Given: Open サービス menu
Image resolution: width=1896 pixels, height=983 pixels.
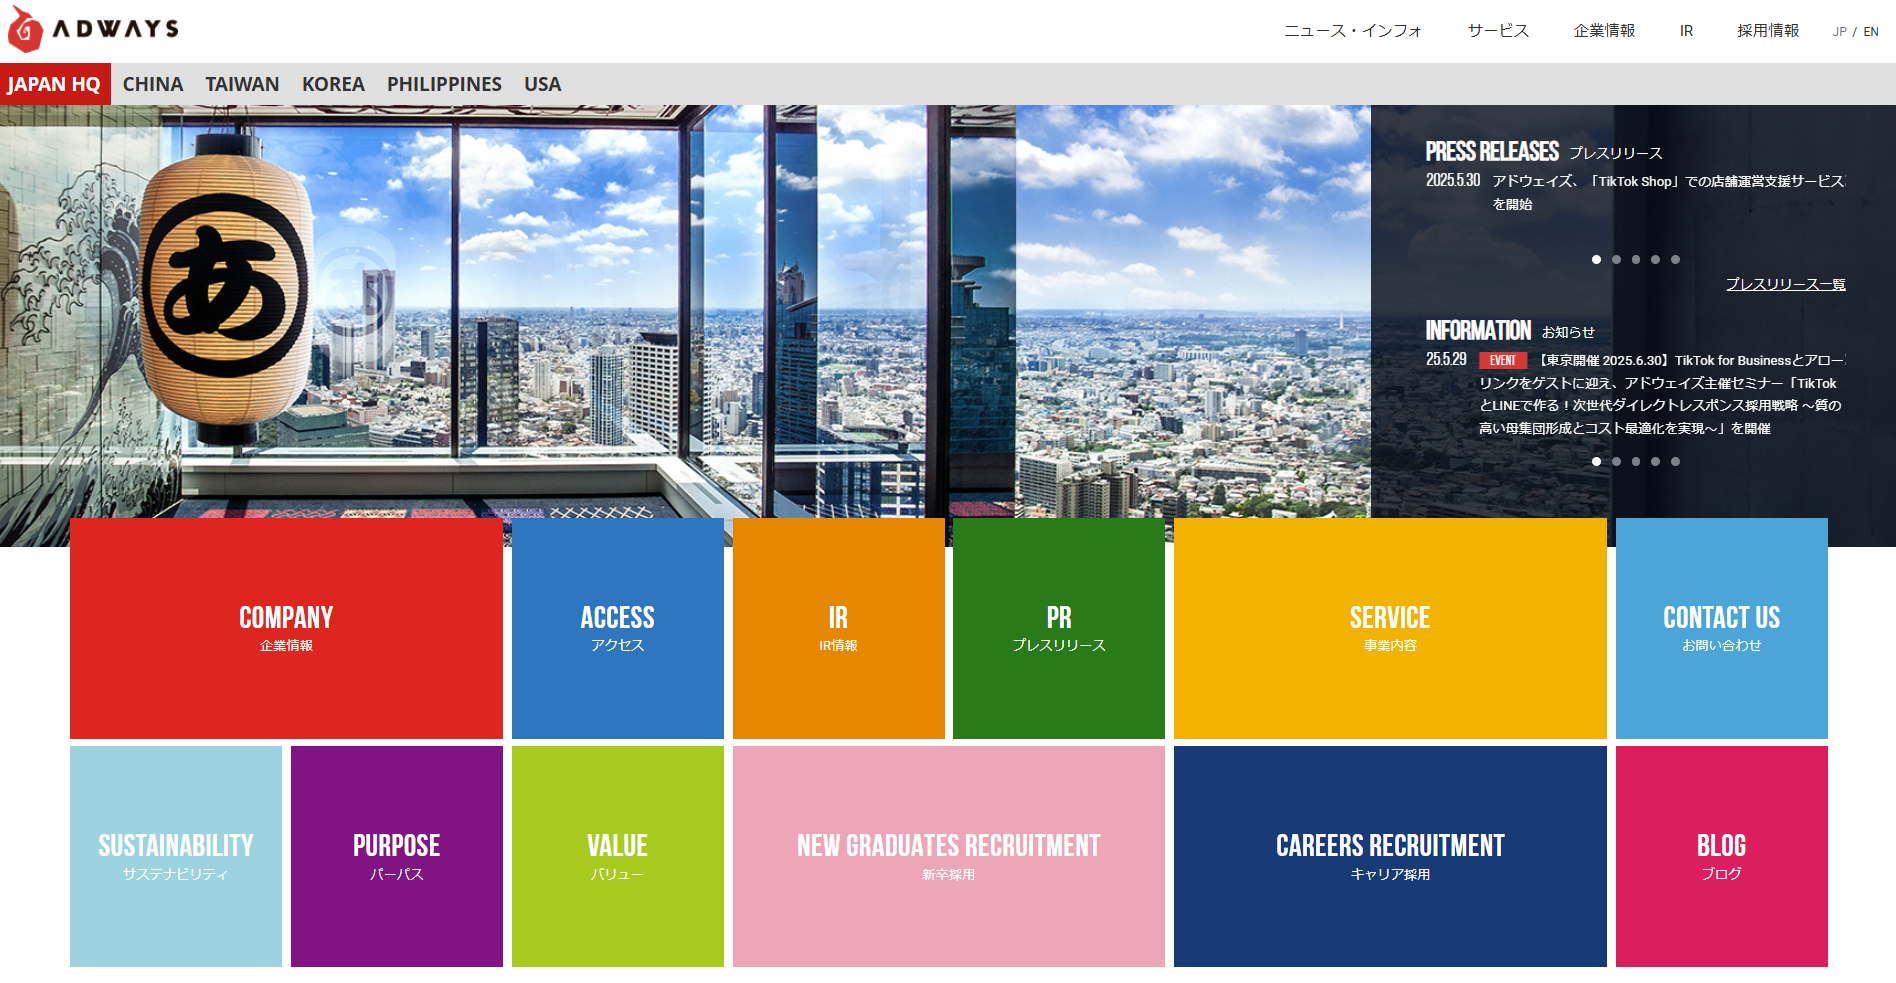Looking at the screenshot, I should point(1498,31).
